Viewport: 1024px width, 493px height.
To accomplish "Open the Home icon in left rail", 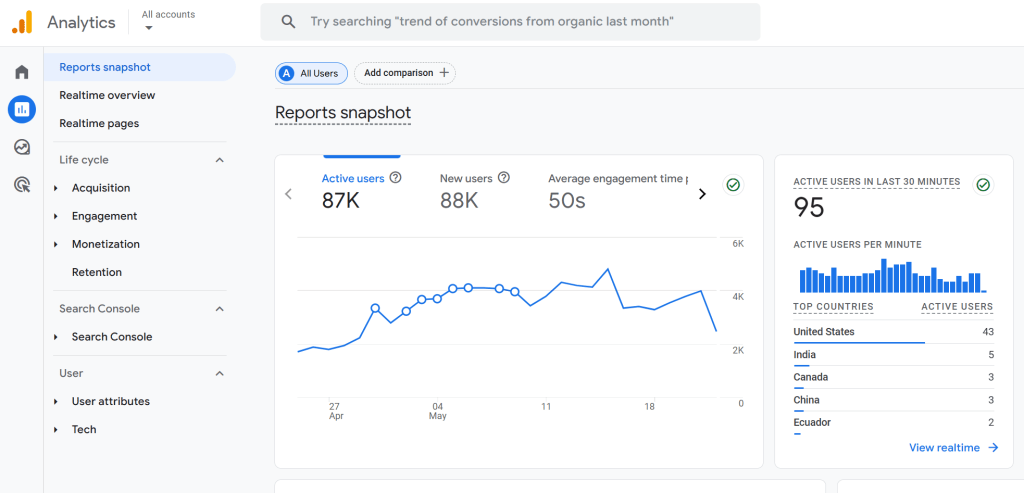I will click(x=21, y=72).
